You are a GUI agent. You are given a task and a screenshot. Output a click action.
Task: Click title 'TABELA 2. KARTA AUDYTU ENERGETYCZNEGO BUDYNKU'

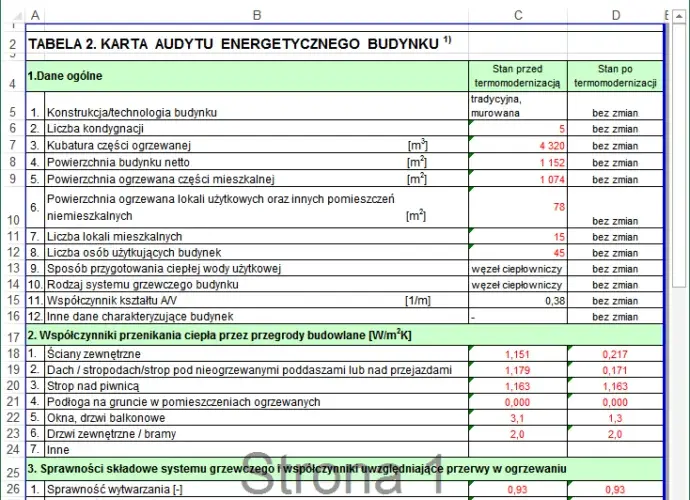coord(234,44)
